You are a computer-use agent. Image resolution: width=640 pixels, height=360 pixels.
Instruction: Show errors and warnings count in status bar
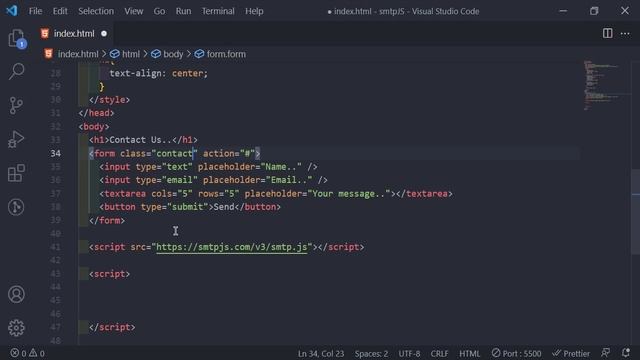[27, 353]
